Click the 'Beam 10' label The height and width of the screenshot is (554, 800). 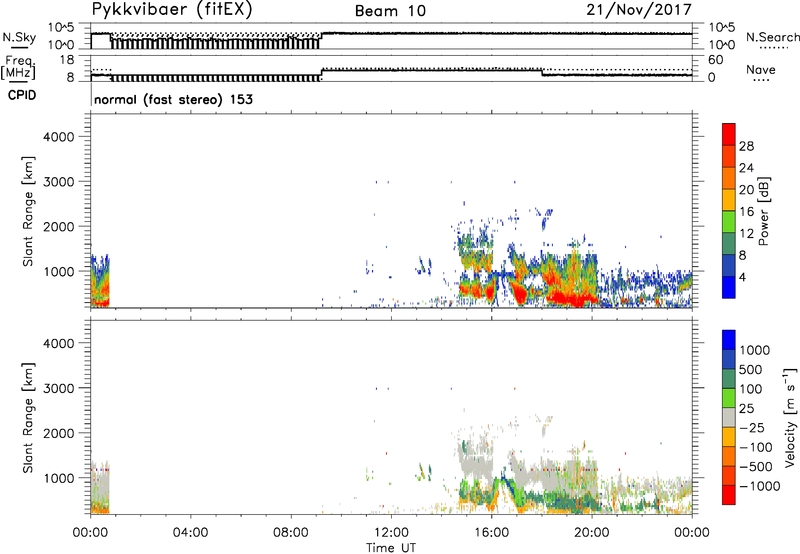(390, 11)
